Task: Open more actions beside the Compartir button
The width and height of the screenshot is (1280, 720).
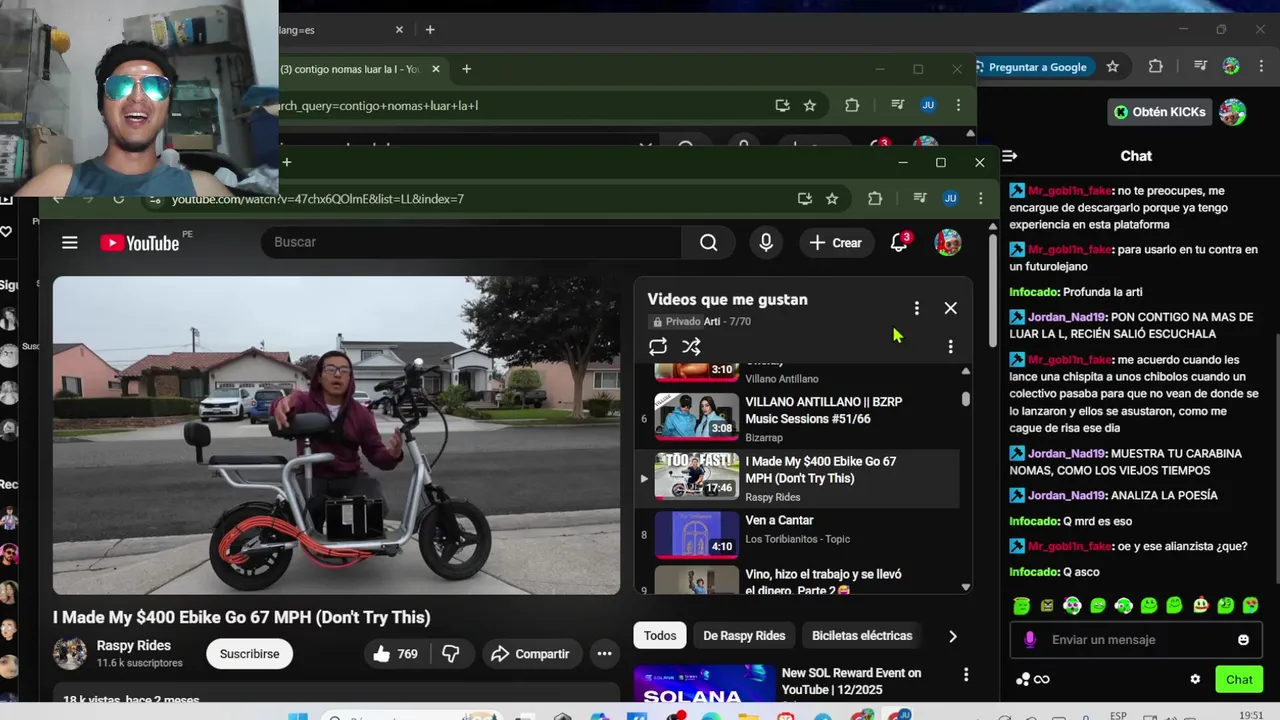Action: click(x=604, y=654)
